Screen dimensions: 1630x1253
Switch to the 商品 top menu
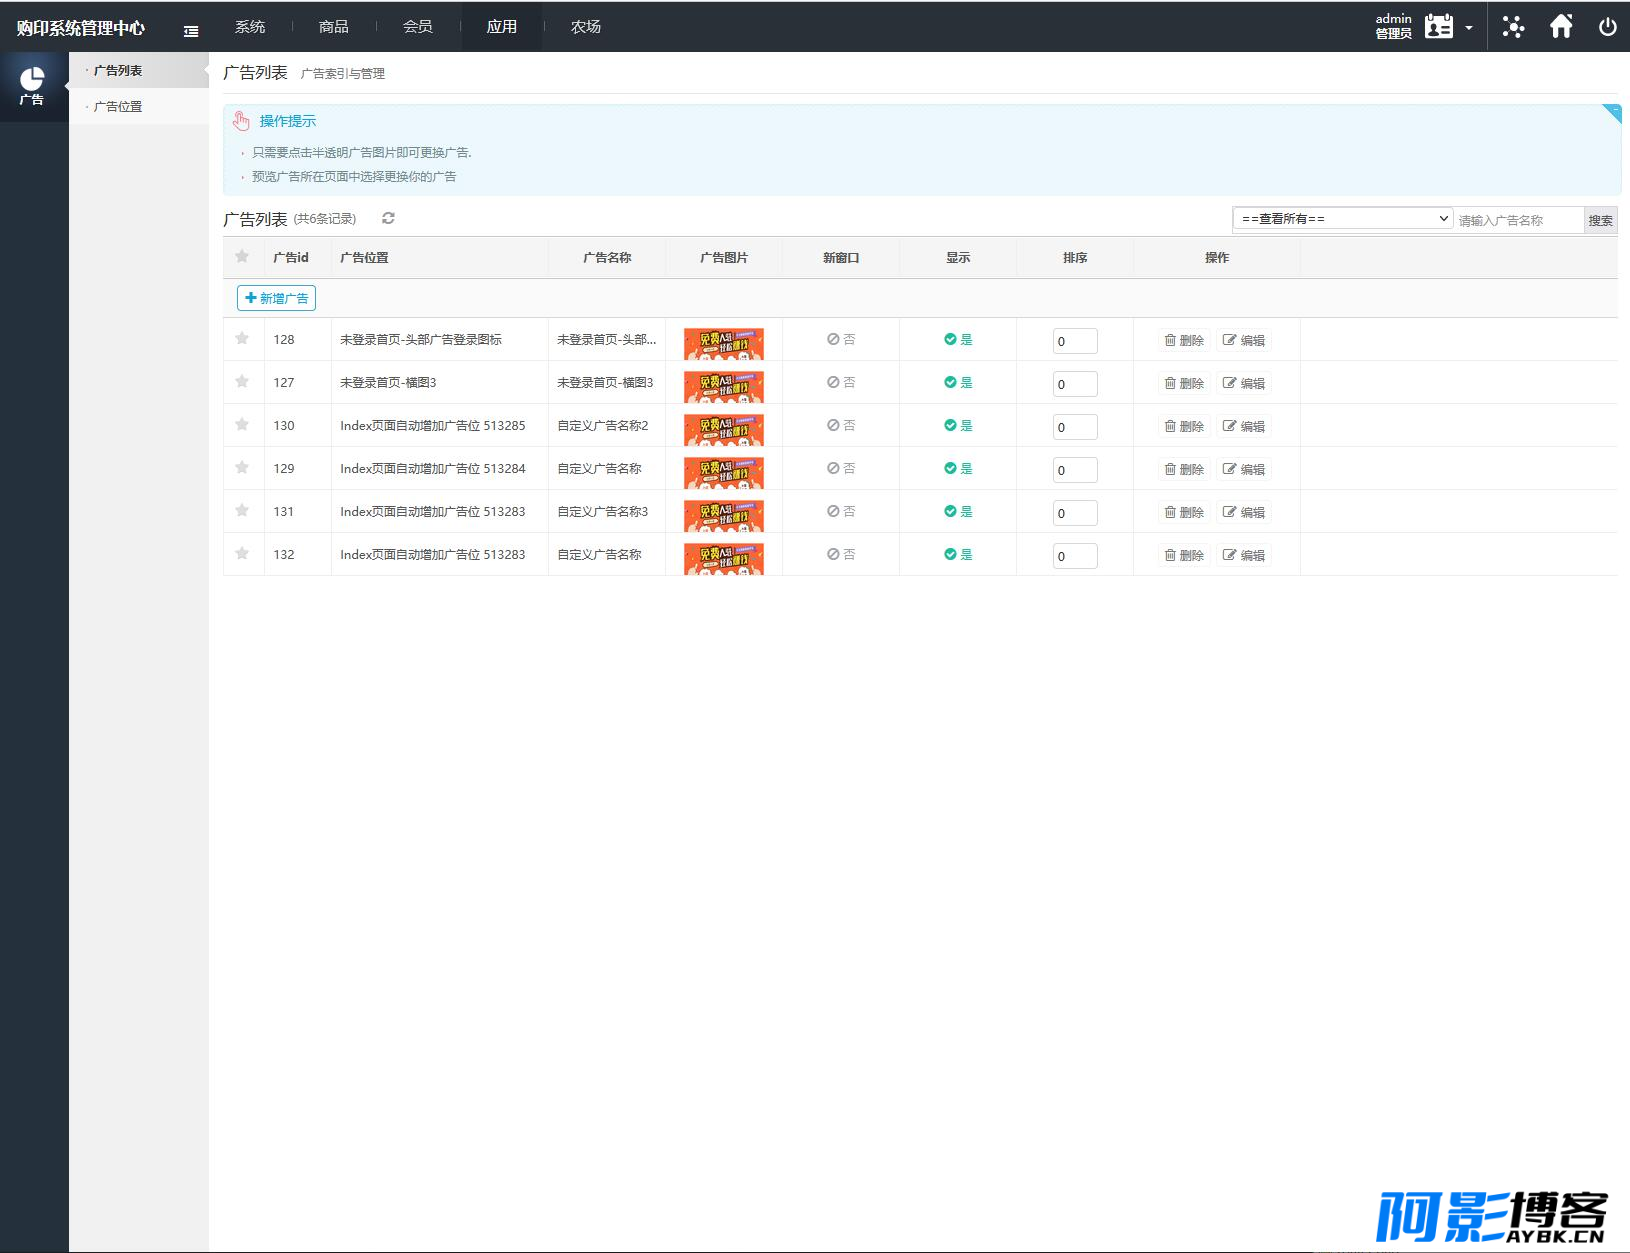point(334,27)
